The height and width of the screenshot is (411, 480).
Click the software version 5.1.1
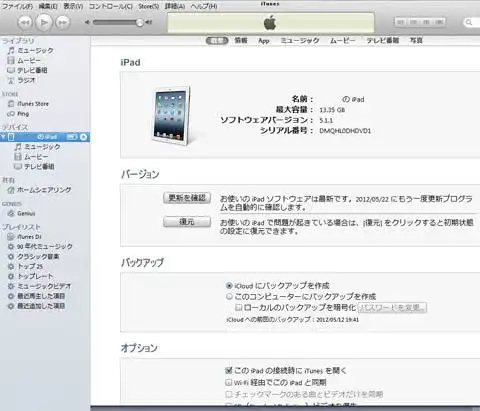(x=326, y=120)
